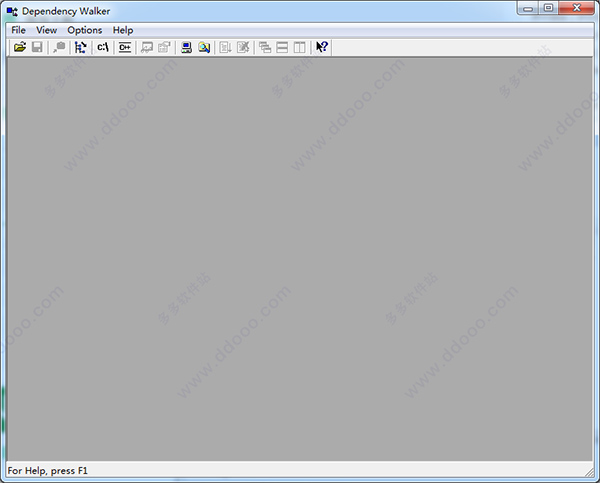Click the grayed Properties toolbar icon
The width and height of the screenshot is (600, 483).
click(x=164, y=47)
